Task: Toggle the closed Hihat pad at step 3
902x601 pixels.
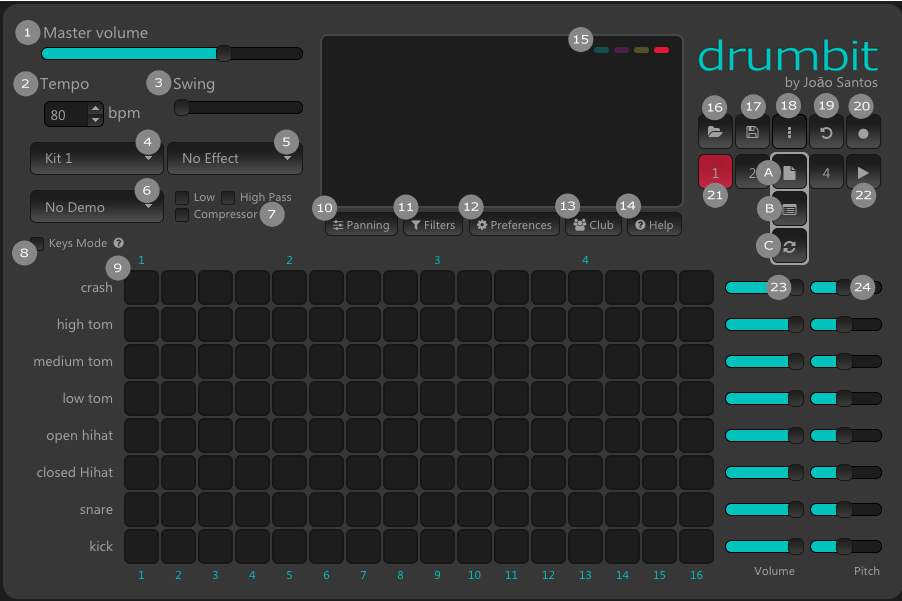Action: click(215, 472)
